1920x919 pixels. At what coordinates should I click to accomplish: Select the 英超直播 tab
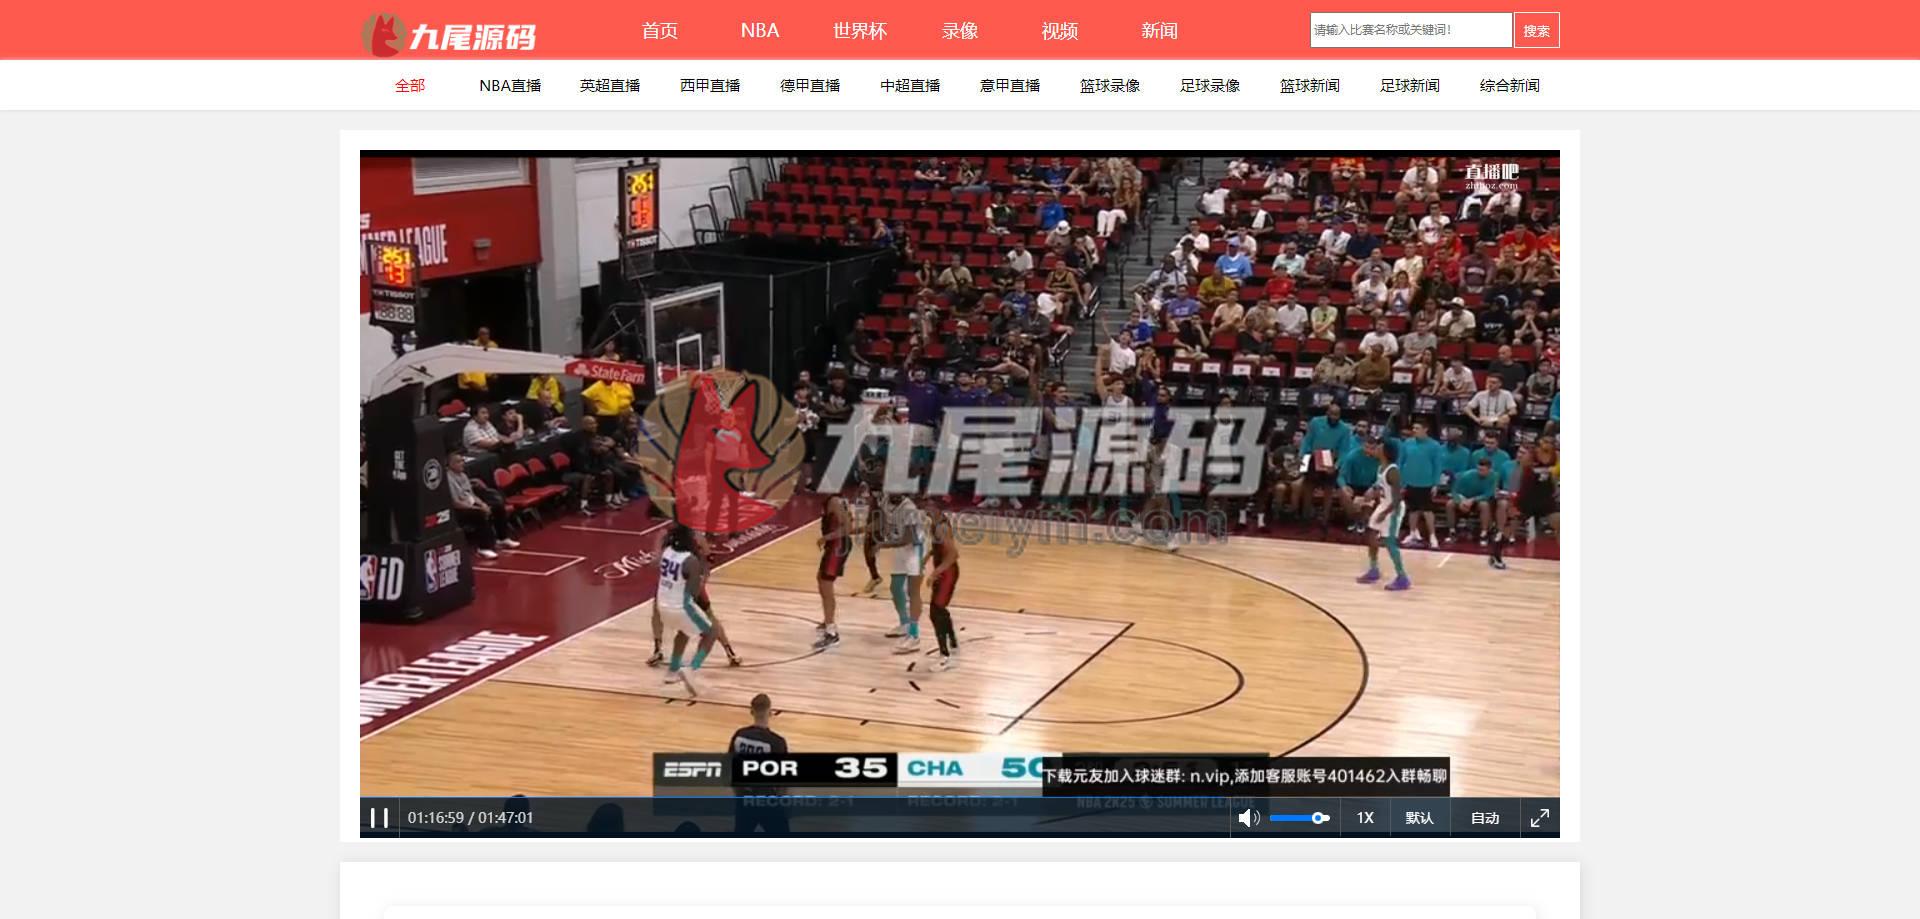(610, 86)
